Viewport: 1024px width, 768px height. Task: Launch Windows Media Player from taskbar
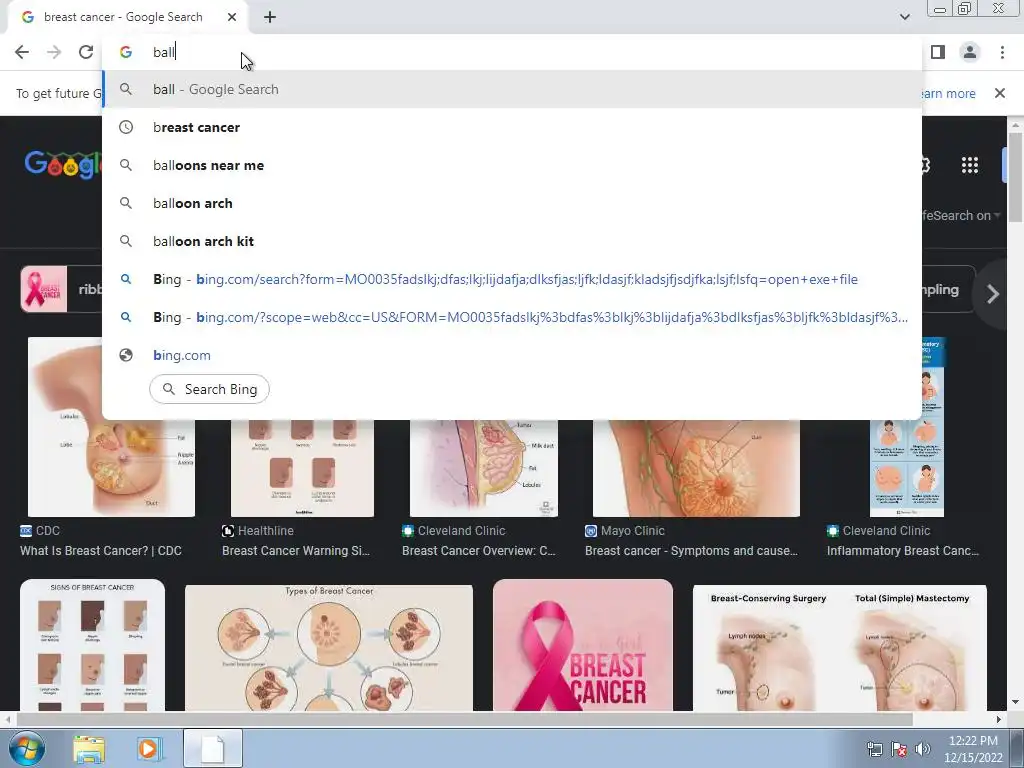148,748
